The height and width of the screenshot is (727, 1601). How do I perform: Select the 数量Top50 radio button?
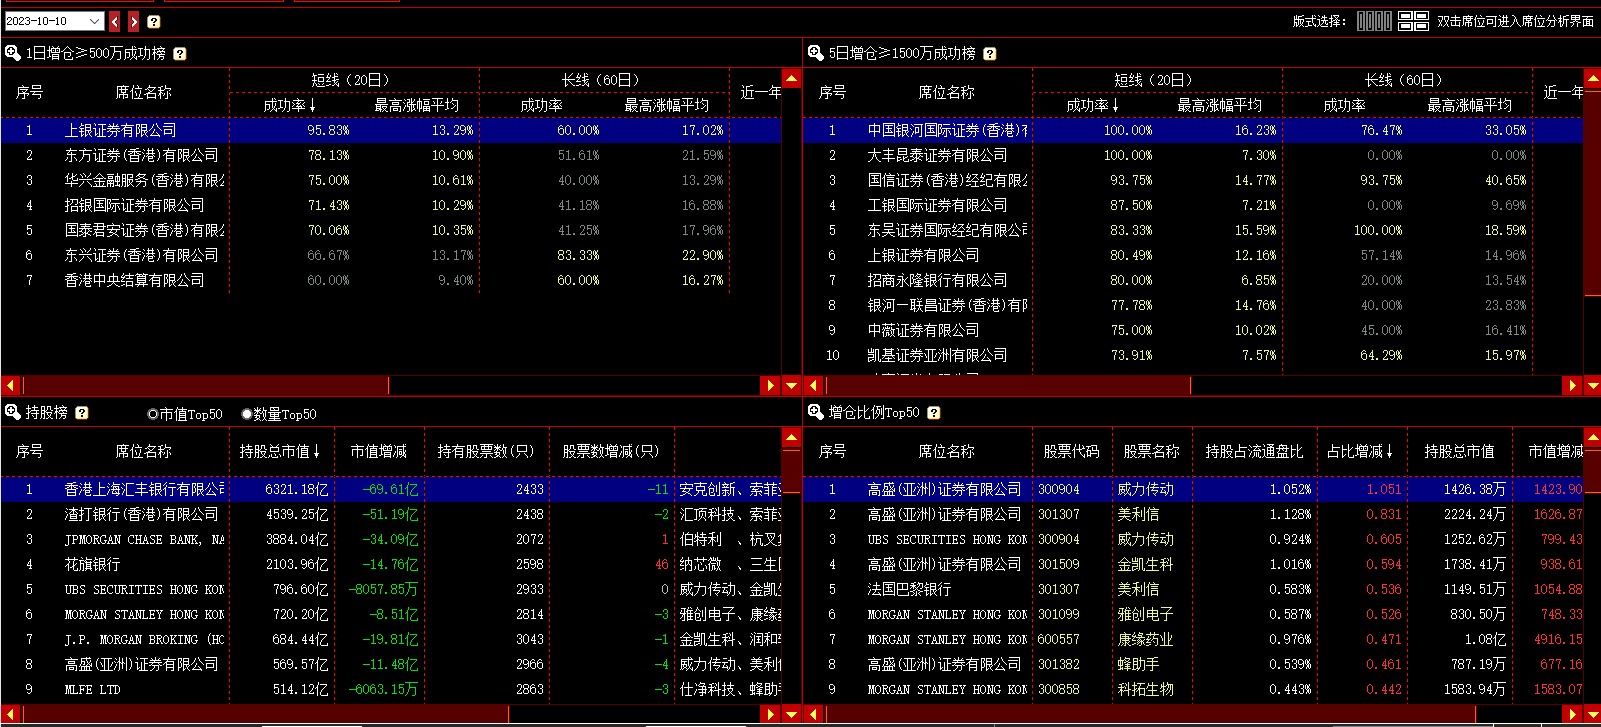click(247, 414)
